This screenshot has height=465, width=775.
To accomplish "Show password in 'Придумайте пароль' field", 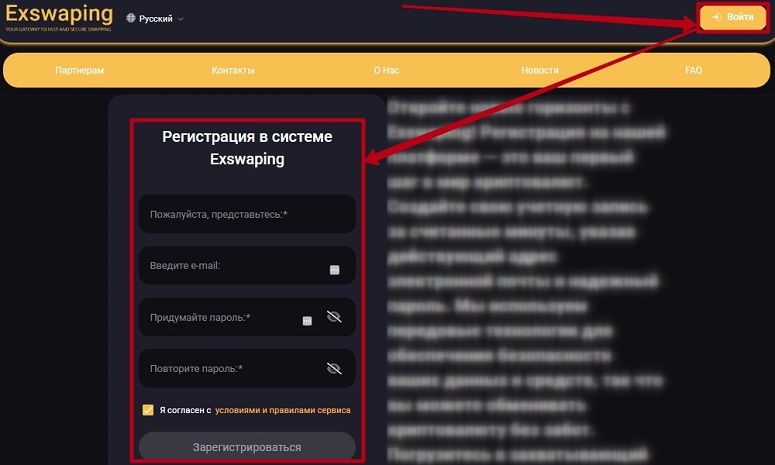I will click(334, 316).
